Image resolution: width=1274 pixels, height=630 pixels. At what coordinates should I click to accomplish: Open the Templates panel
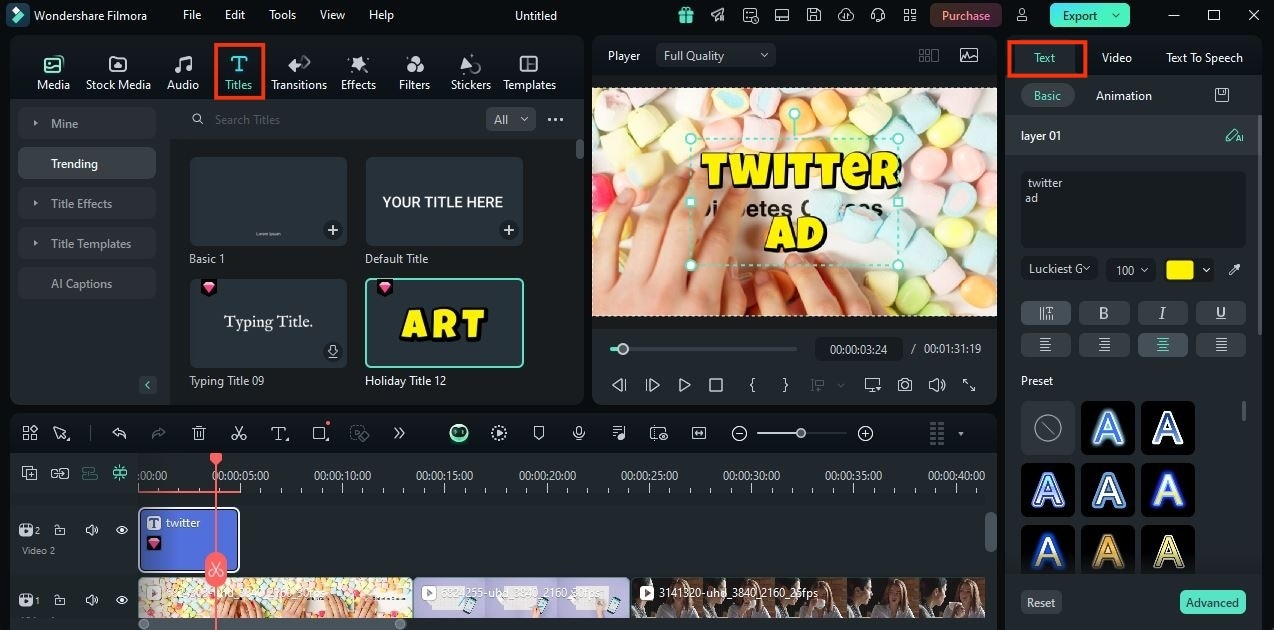[x=529, y=73]
